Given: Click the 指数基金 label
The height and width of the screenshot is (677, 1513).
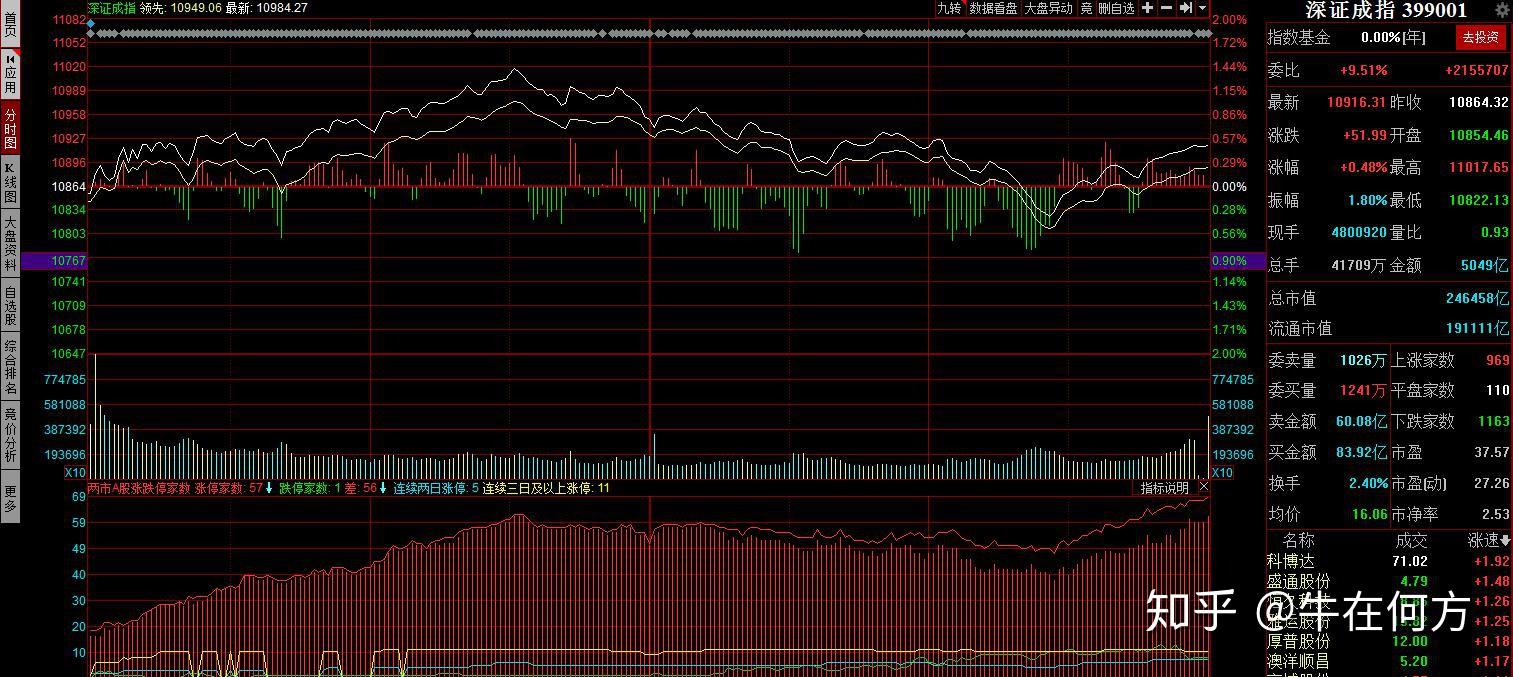Looking at the screenshot, I should point(1299,38).
